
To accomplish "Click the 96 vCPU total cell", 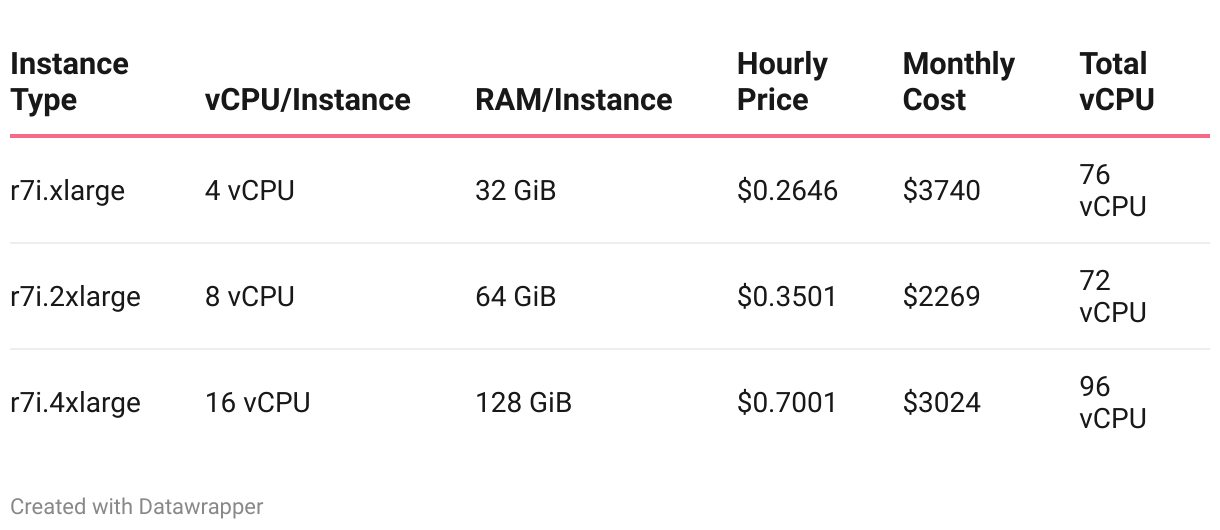I will click(x=1113, y=402).
